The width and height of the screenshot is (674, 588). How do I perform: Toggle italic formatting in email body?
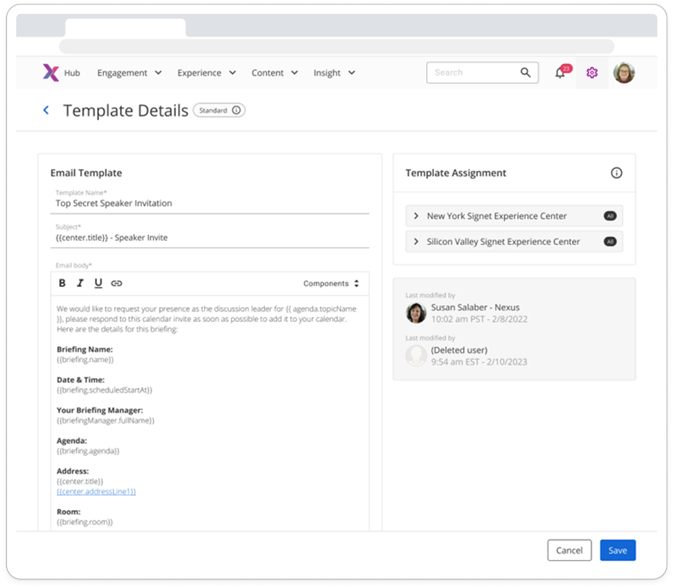pyautogui.click(x=80, y=284)
